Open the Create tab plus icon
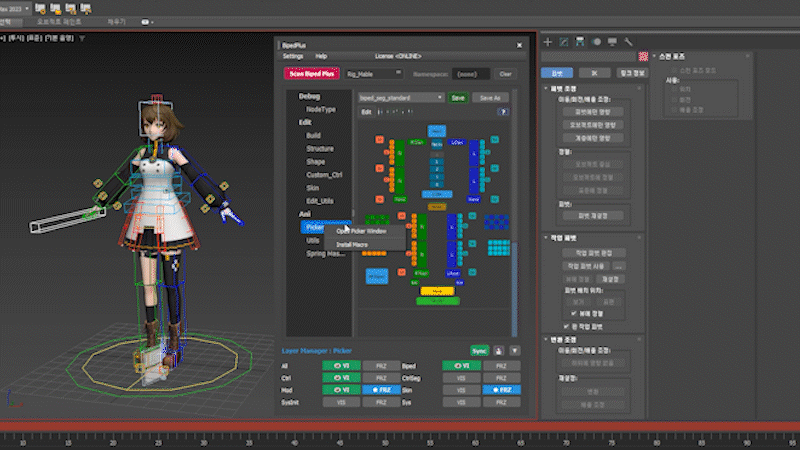 coord(547,42)
